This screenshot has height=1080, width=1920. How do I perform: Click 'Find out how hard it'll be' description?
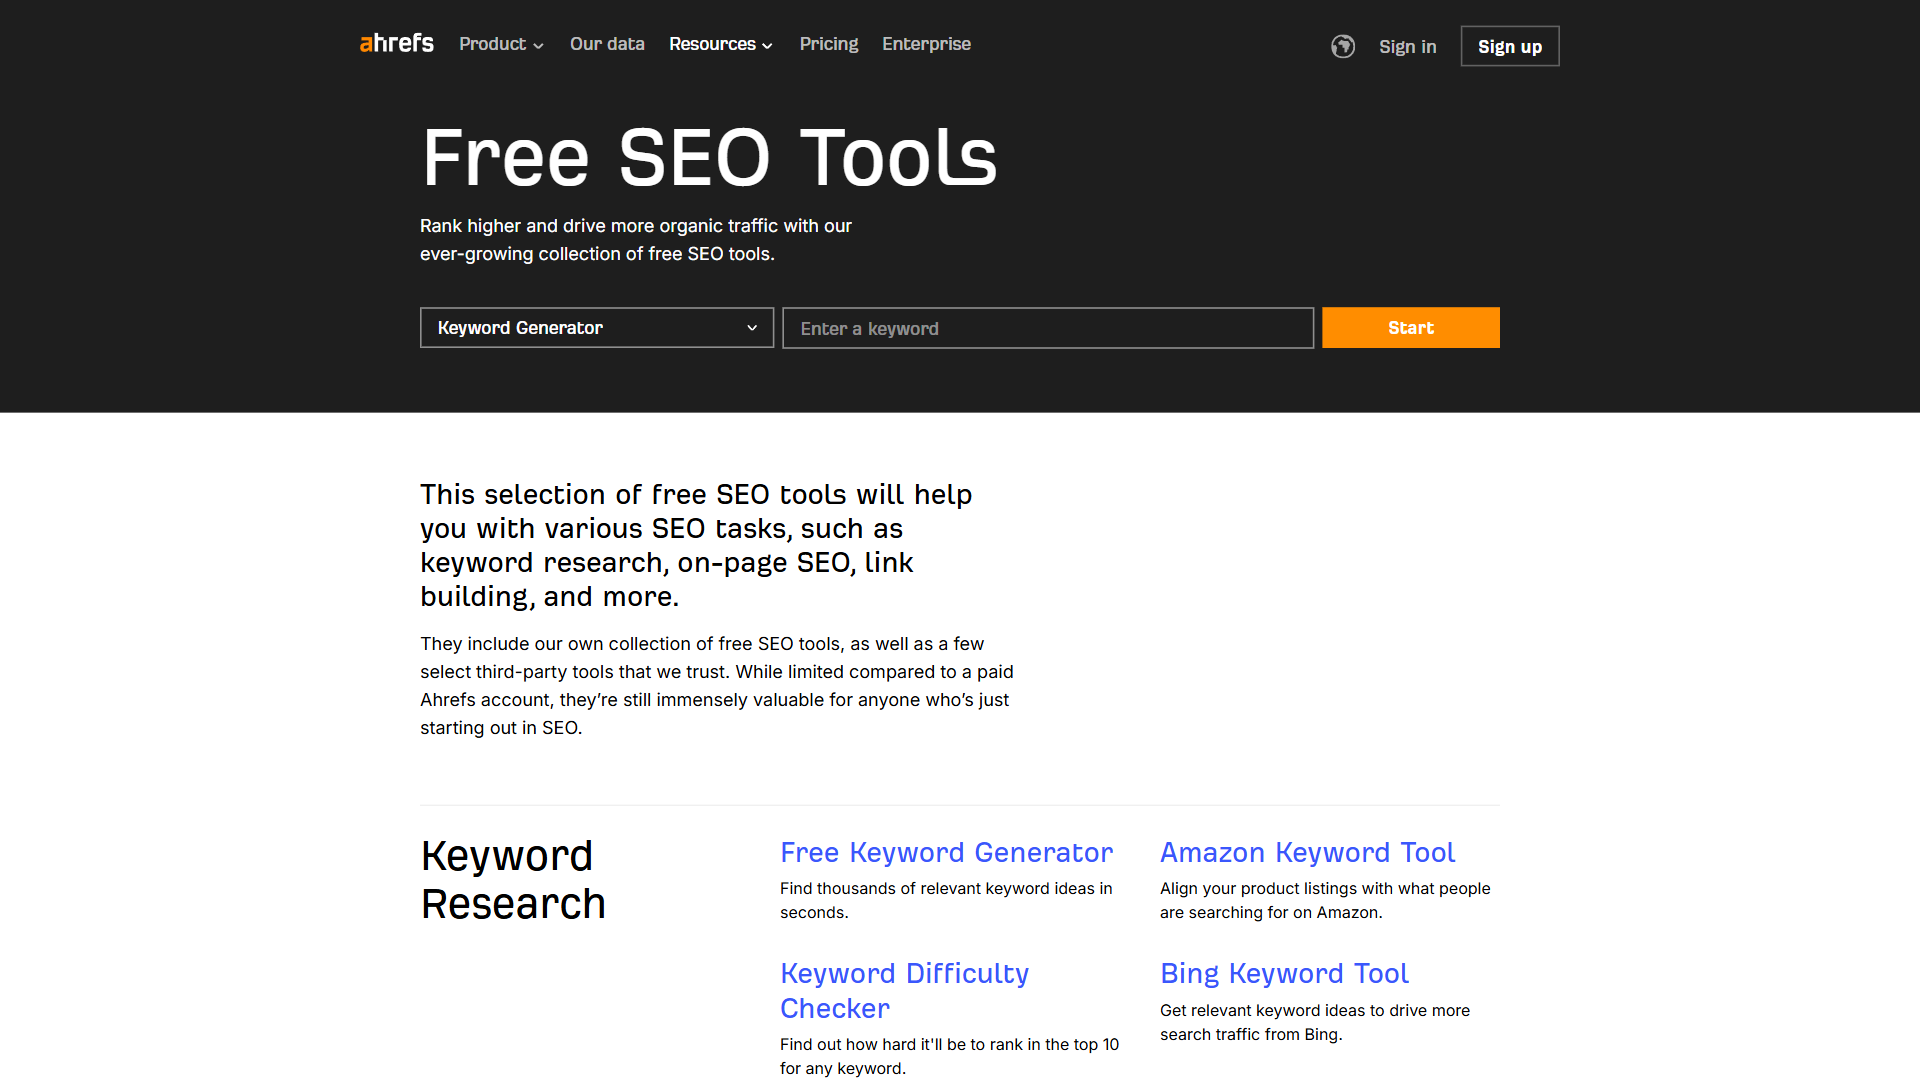(x=949, y=1056)
